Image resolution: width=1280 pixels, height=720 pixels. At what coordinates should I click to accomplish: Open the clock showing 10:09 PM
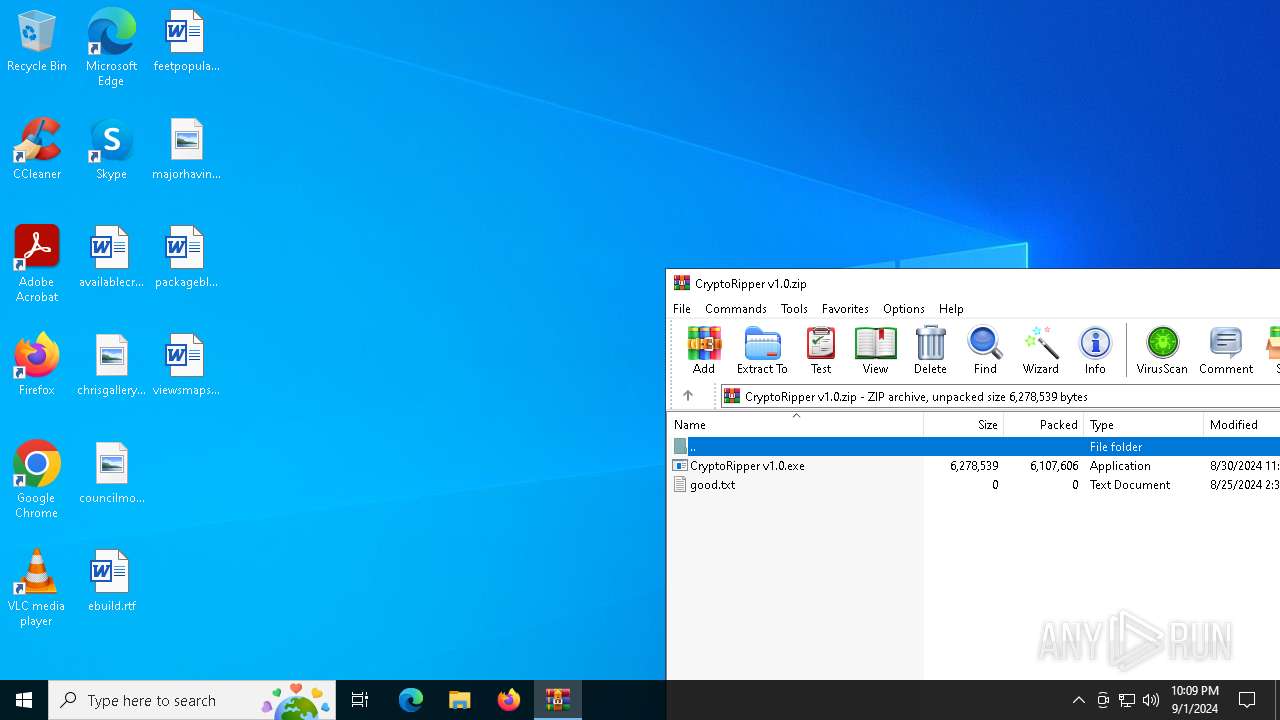[1194, 700]
